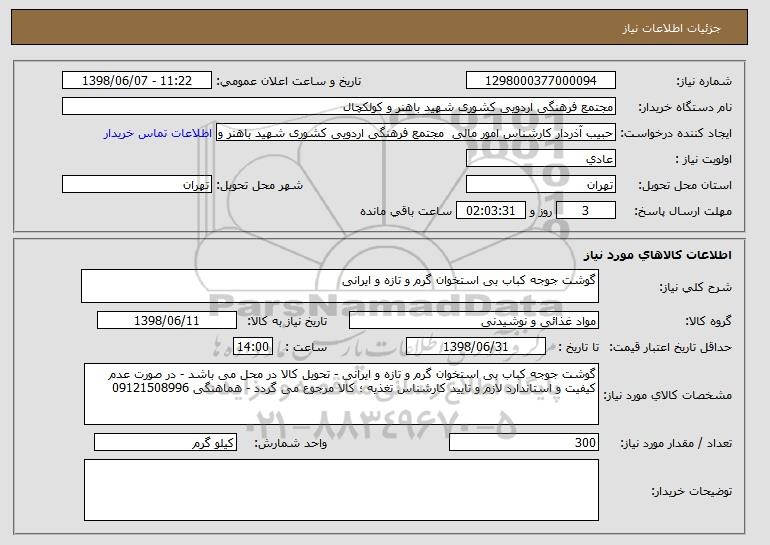Click the ساعت field showing 14:00

coord(253,347)
